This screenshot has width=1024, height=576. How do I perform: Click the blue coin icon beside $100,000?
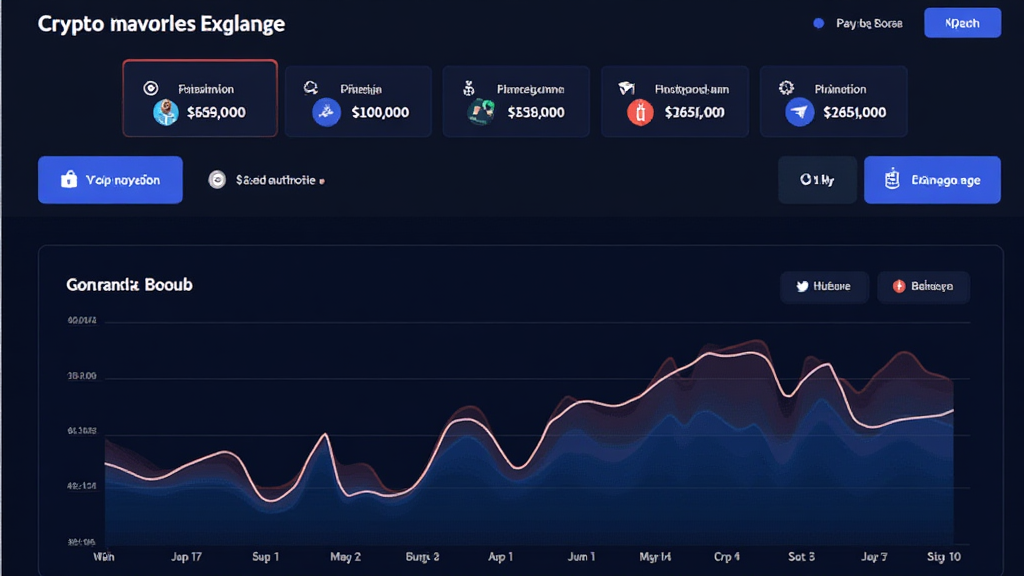[x=327, y=113]
